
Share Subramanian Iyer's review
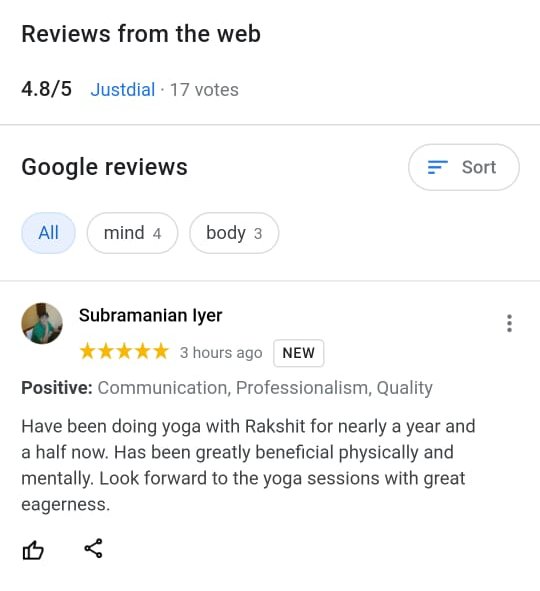[93, 548]
